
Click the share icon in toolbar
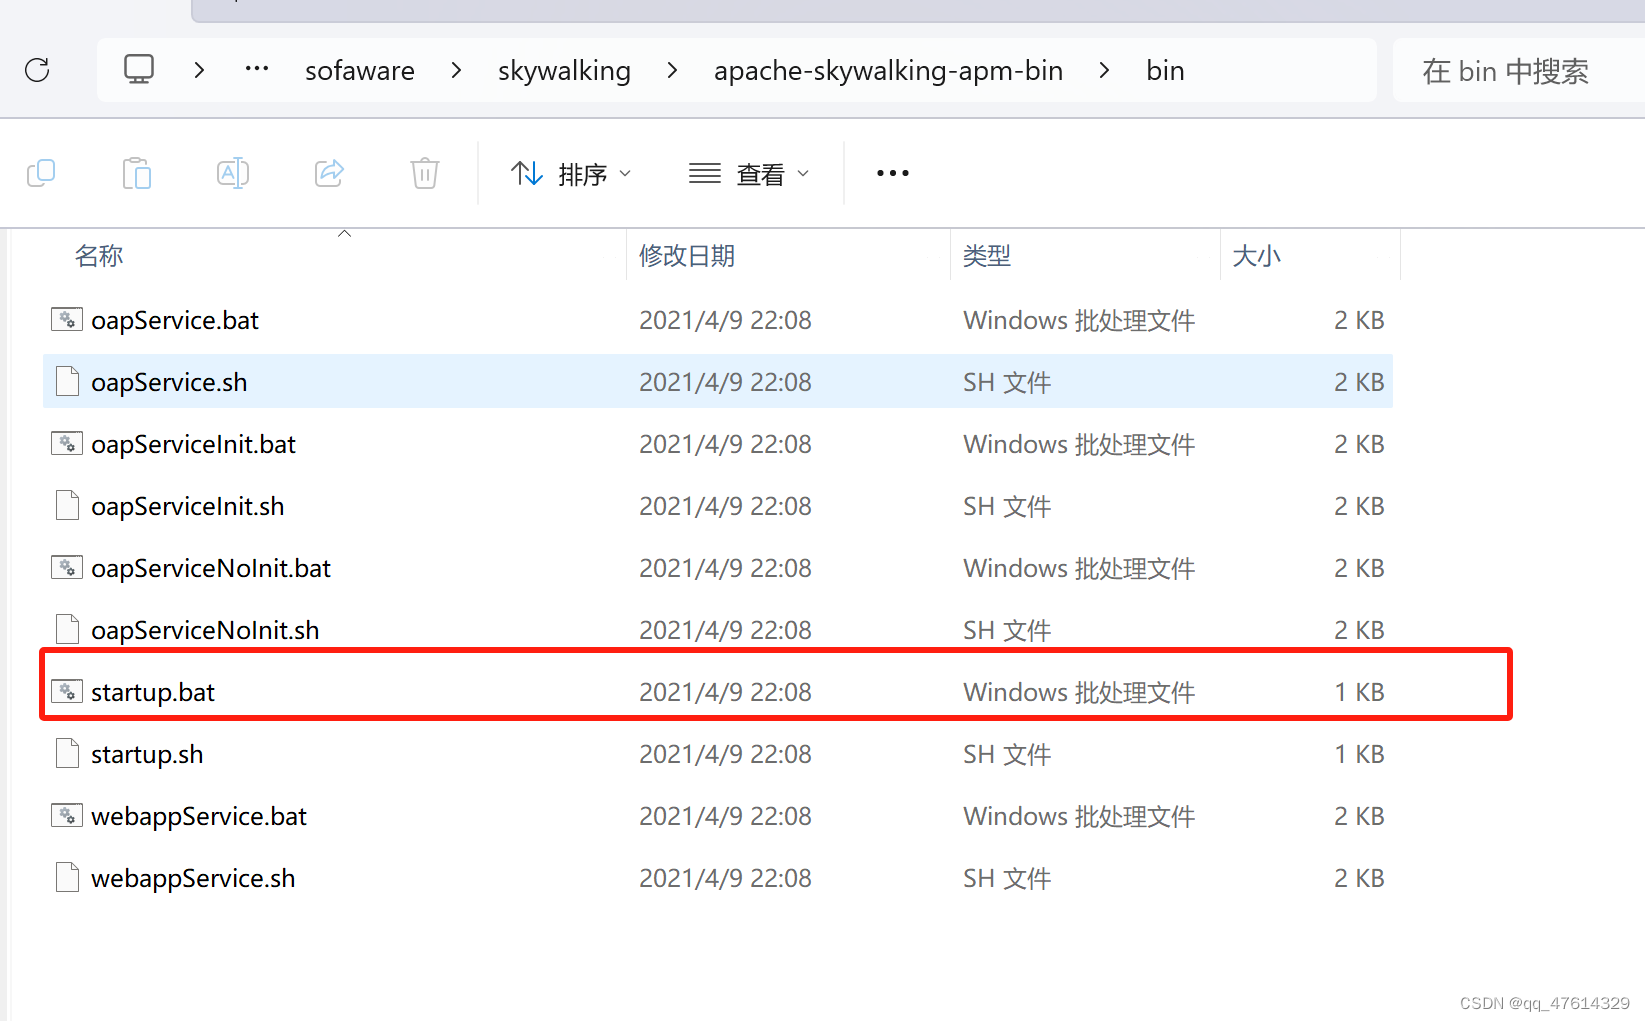pos(329,173)
